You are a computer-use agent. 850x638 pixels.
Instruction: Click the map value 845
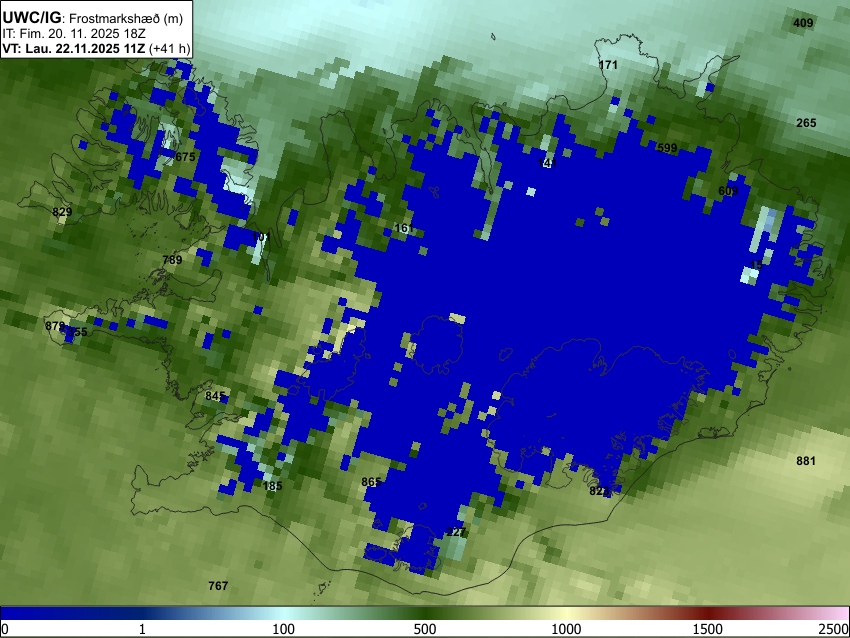pyautogui.click(x=215, y=396)
